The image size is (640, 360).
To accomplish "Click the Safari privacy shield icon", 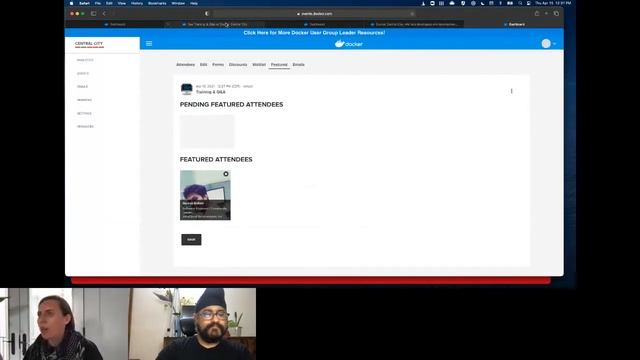I will [x=207, y=13].
